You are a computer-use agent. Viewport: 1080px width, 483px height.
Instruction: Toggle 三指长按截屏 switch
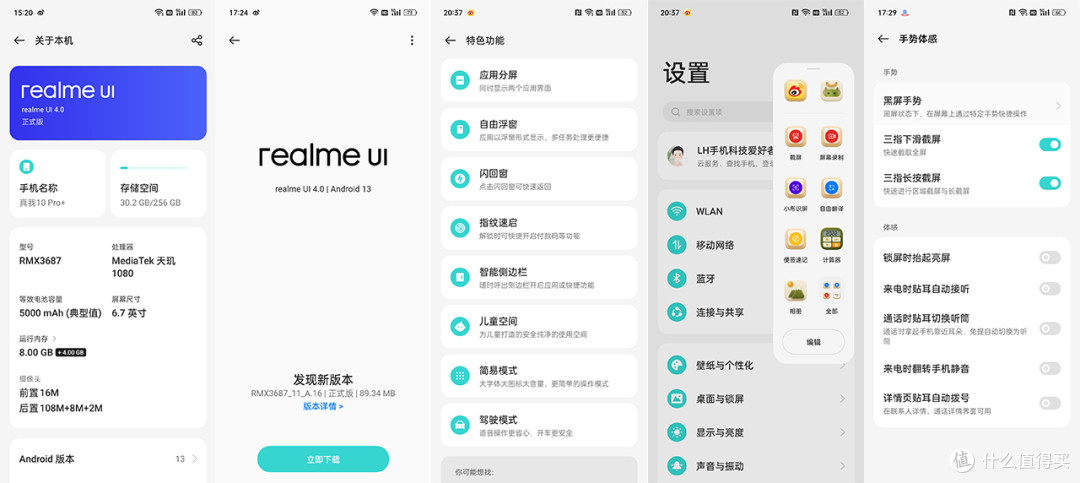point(1050,183)
